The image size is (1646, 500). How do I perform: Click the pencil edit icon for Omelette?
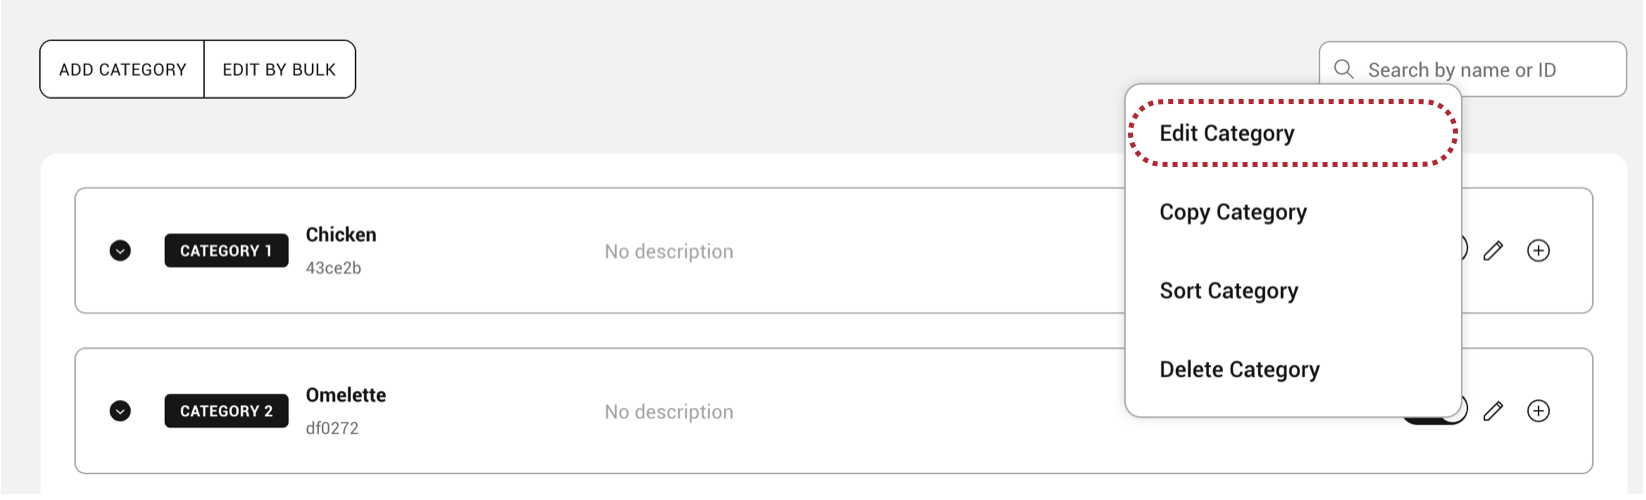pos(1493,411)
